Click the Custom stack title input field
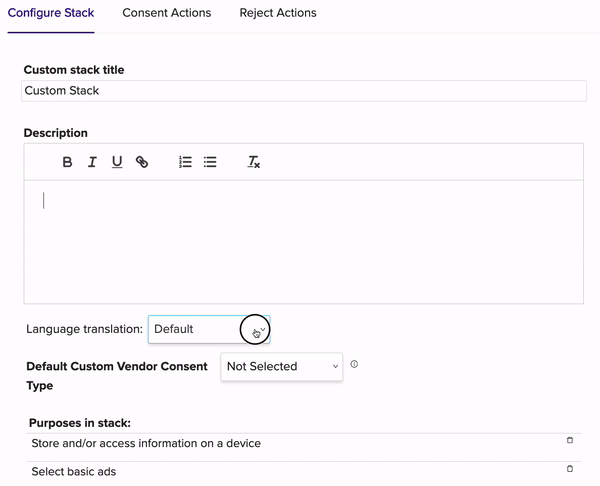This screenshot has width=600, height=486. (x=304, y=91)
